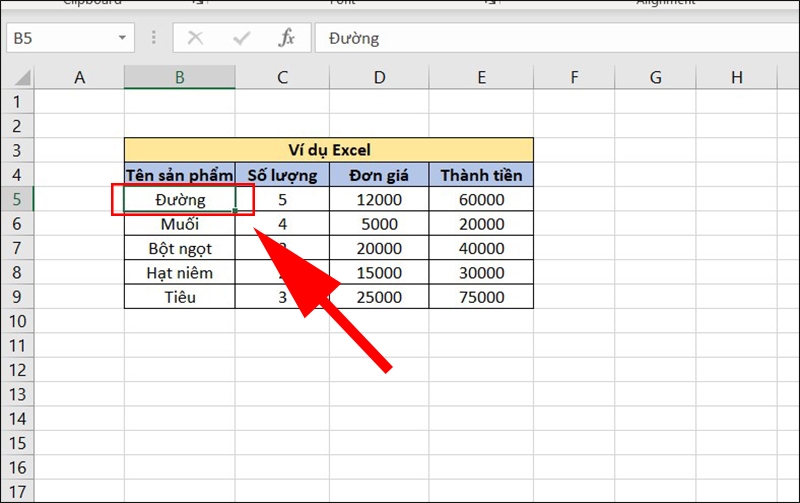Select row 2 header
This screenshot has height=503, width=800.
point(17,125)
